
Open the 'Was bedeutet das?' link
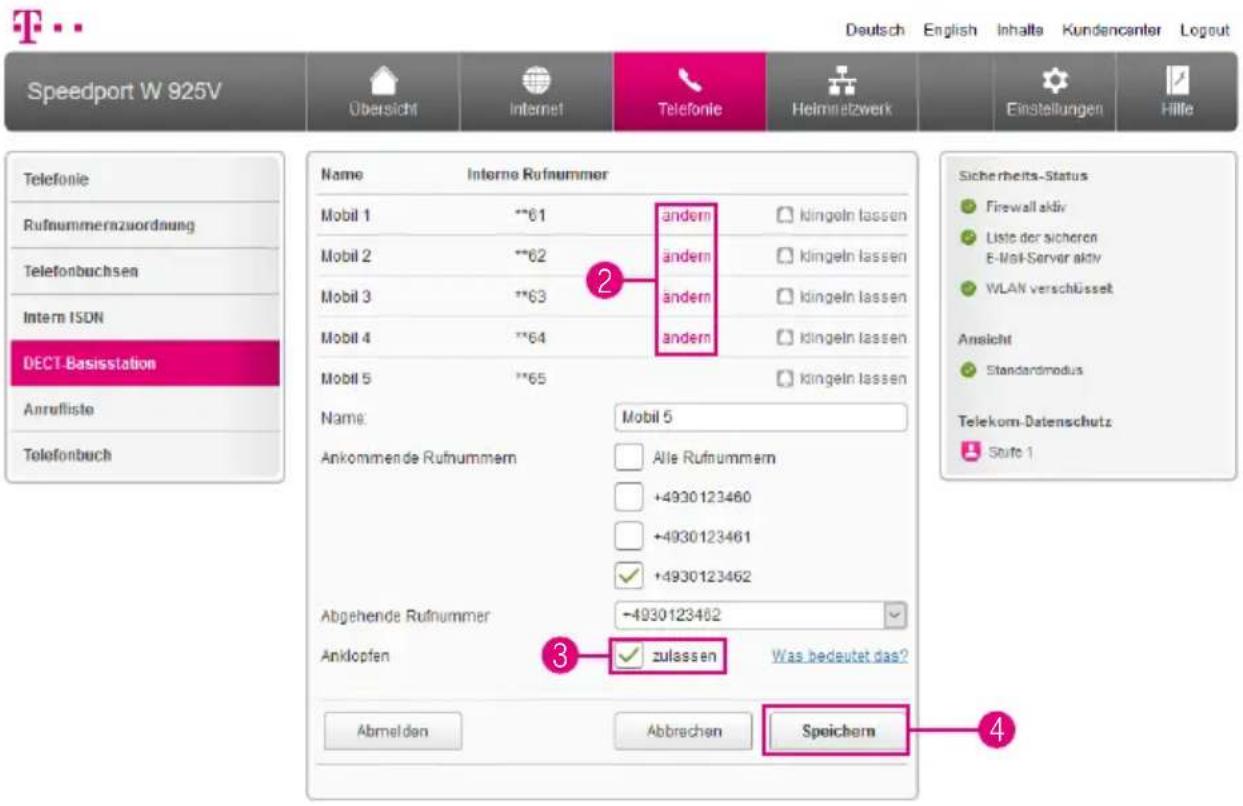click(x=839, y=657)
